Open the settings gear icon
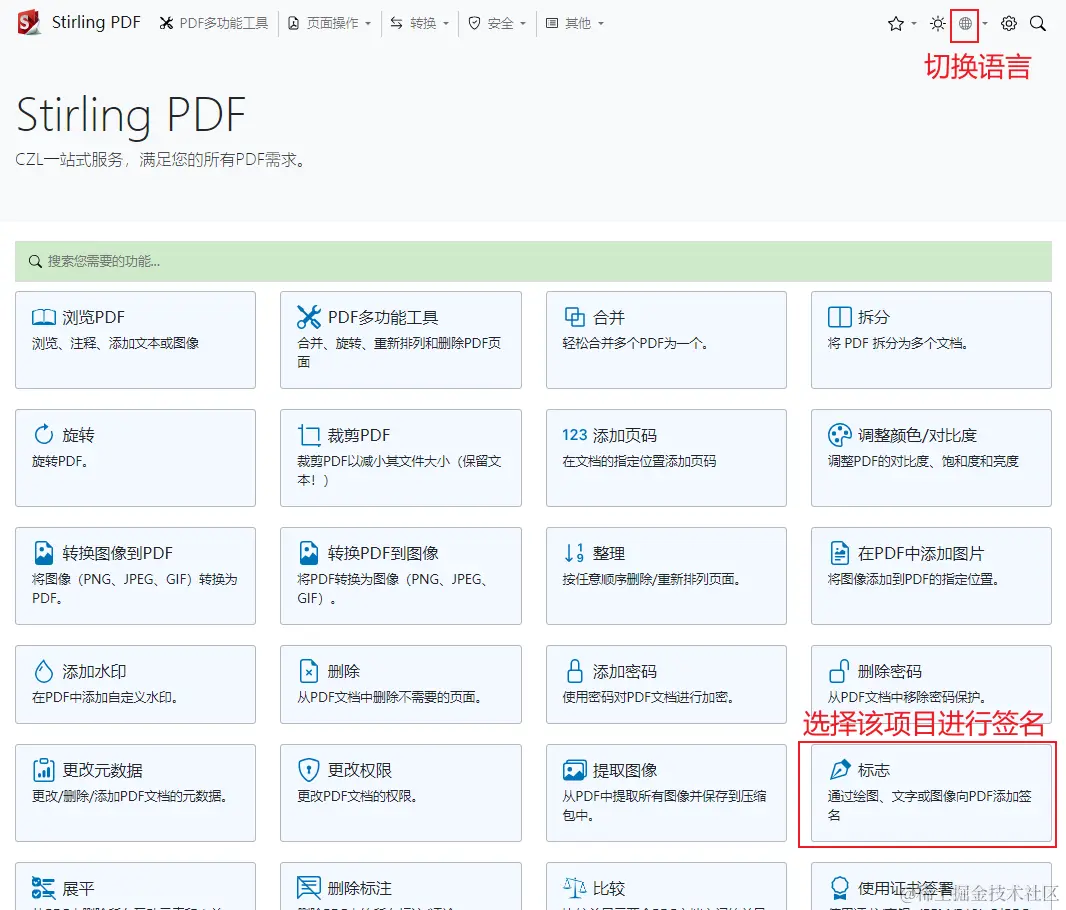The width and height of the screenshot is (1066, 910). [1009, 24]
